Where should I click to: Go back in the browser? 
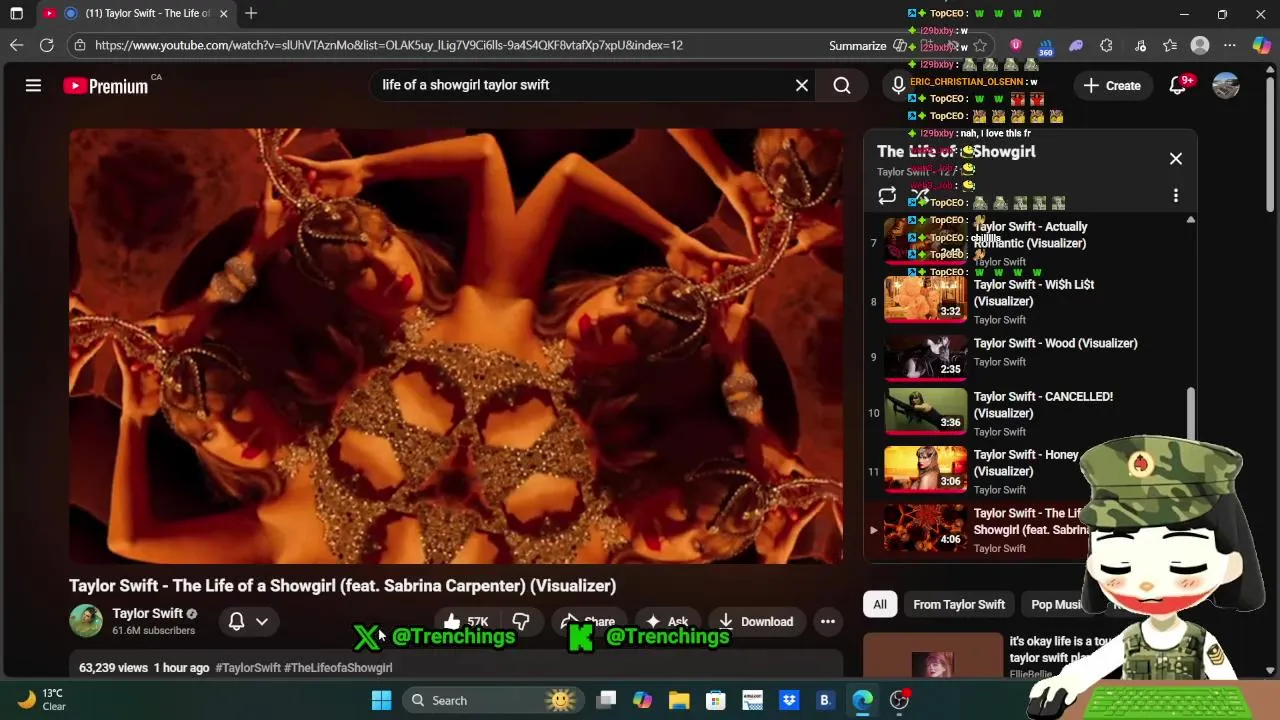(x=16, y=45)
